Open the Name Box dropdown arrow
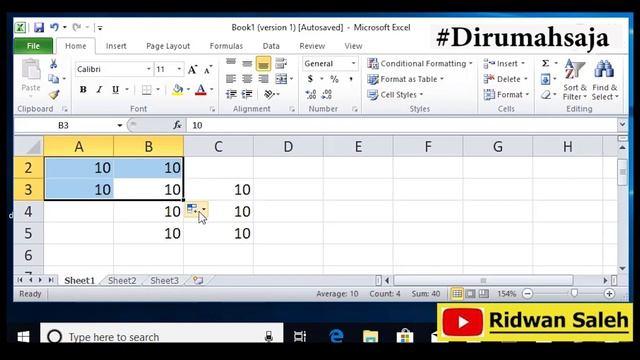This screenshot has width=640, height=360. pos(120,125)
